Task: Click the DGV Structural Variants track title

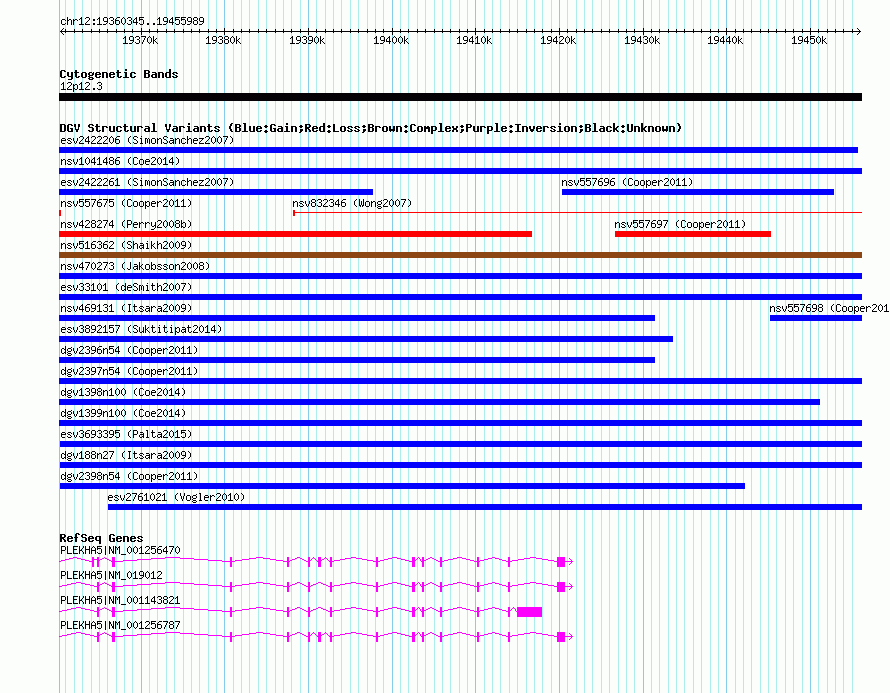Action: [x=371, y=128]
